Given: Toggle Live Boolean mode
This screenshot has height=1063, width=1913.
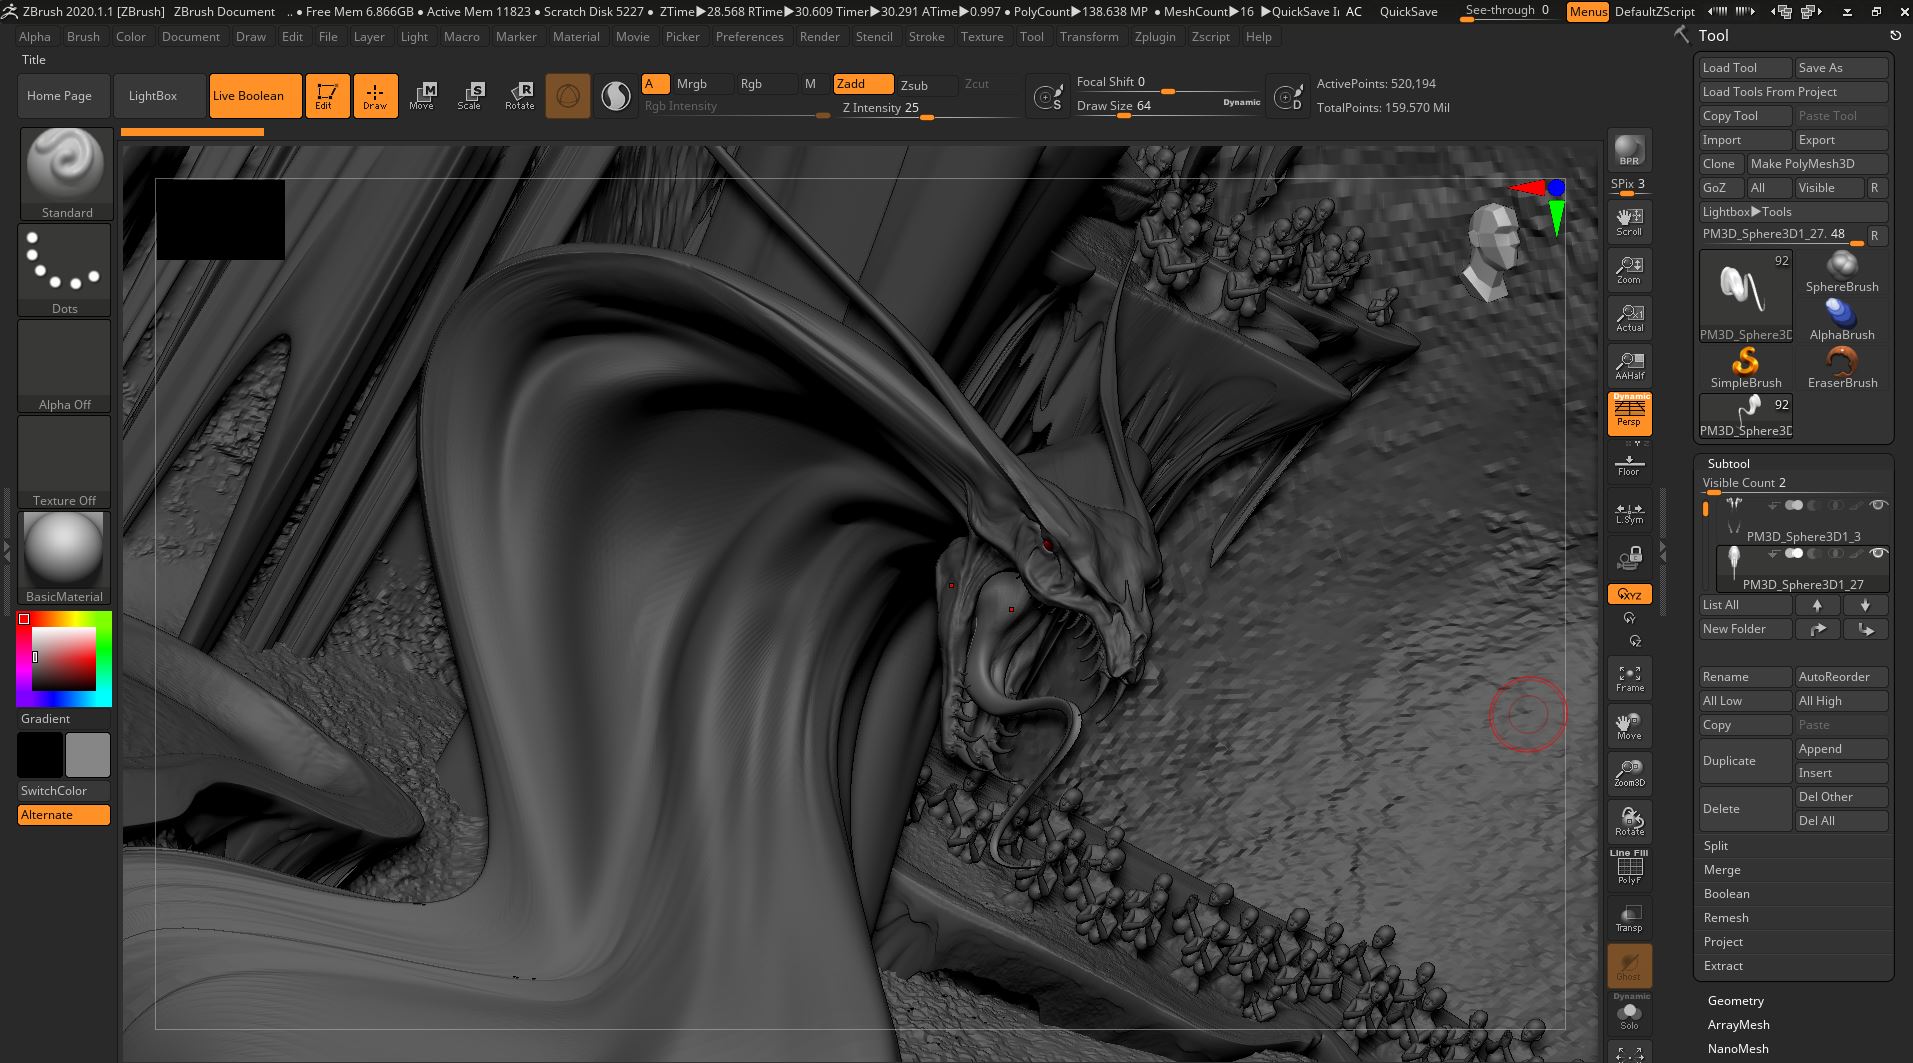Looking at the screenshot, I should point(256,96).
